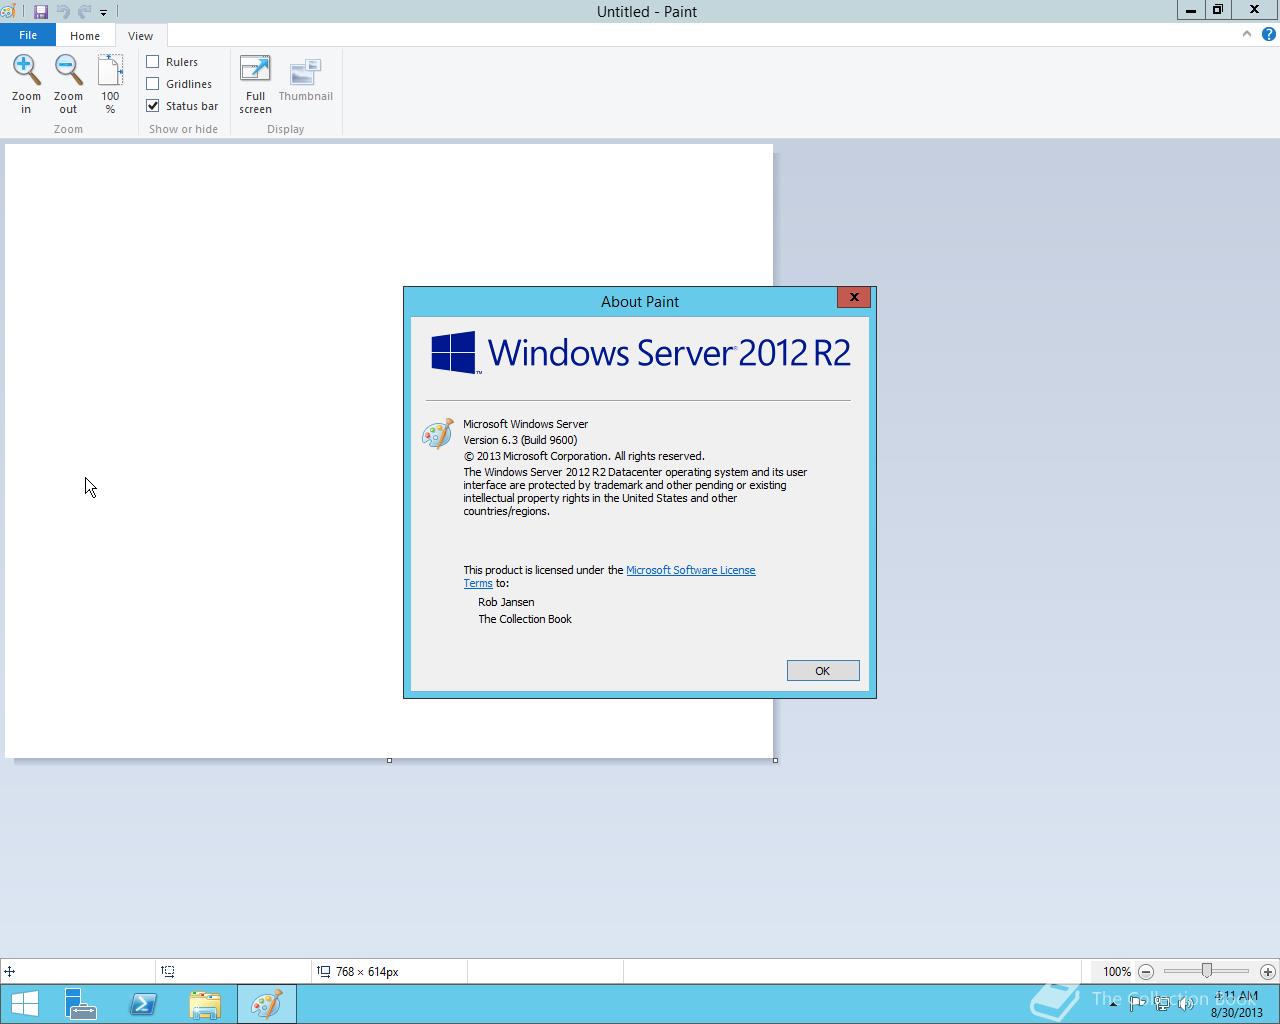Click the Undo arrow in quick access
This screenshot has width=1280, height=1024.
[63, 12]
